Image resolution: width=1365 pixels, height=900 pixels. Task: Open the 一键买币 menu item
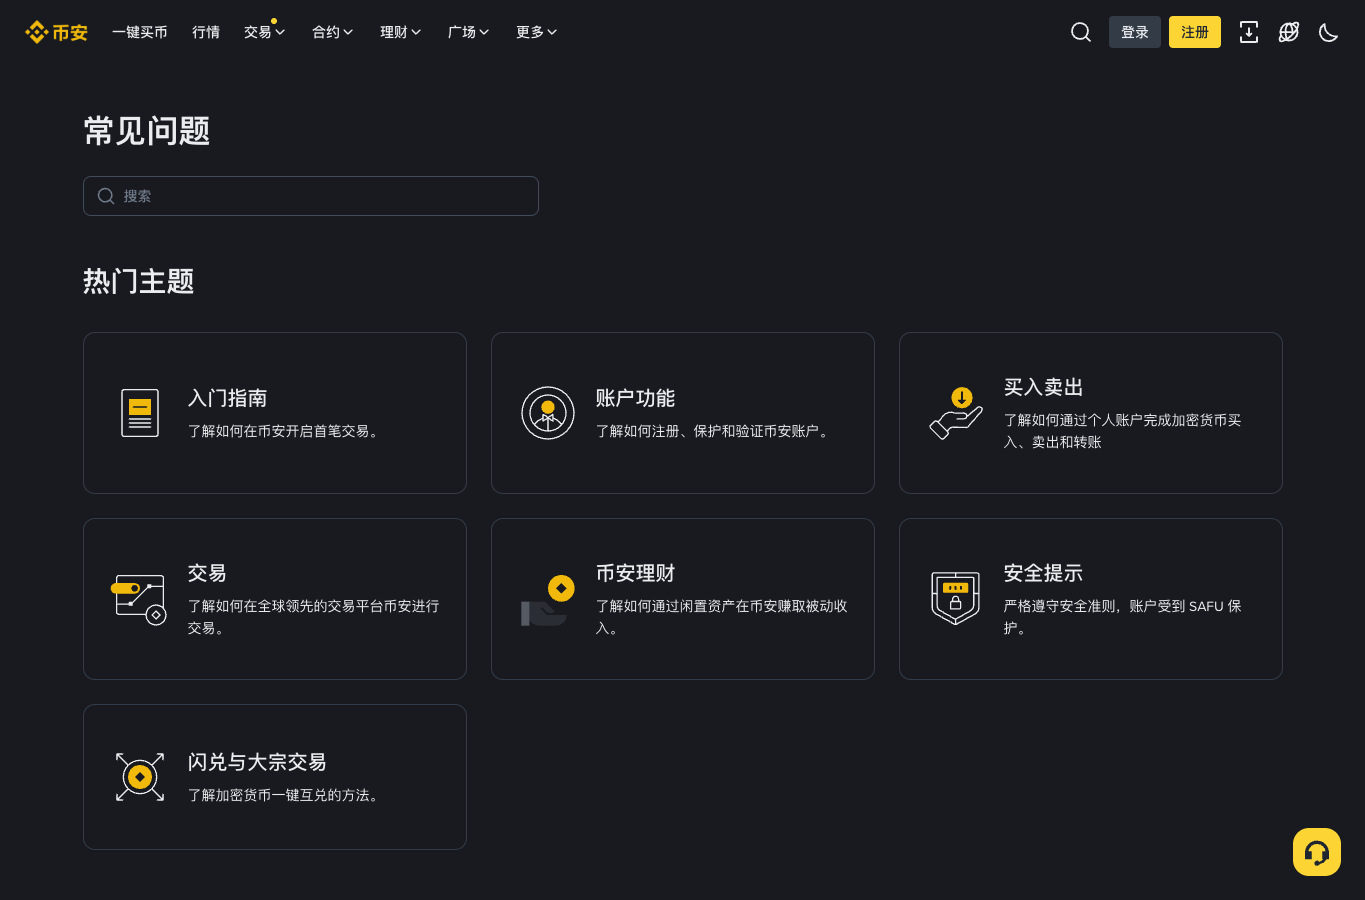pyautogui.click(x=140, y=32)
